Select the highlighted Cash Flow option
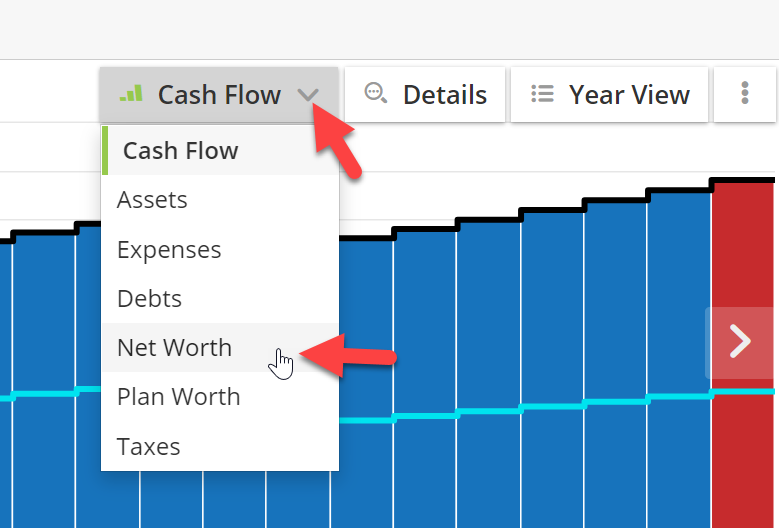Image resolution: width=779 pixels, height=528 pixels. click(x=180, y=151)
